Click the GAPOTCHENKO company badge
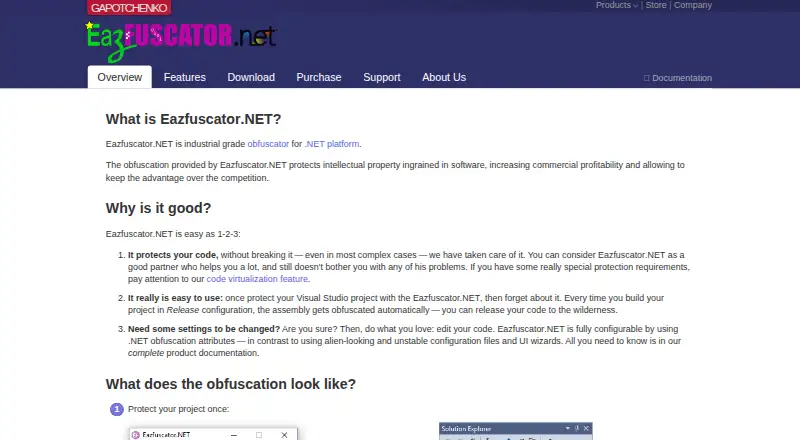This screenshot has height=440, width=800. (x=129, y=8)
